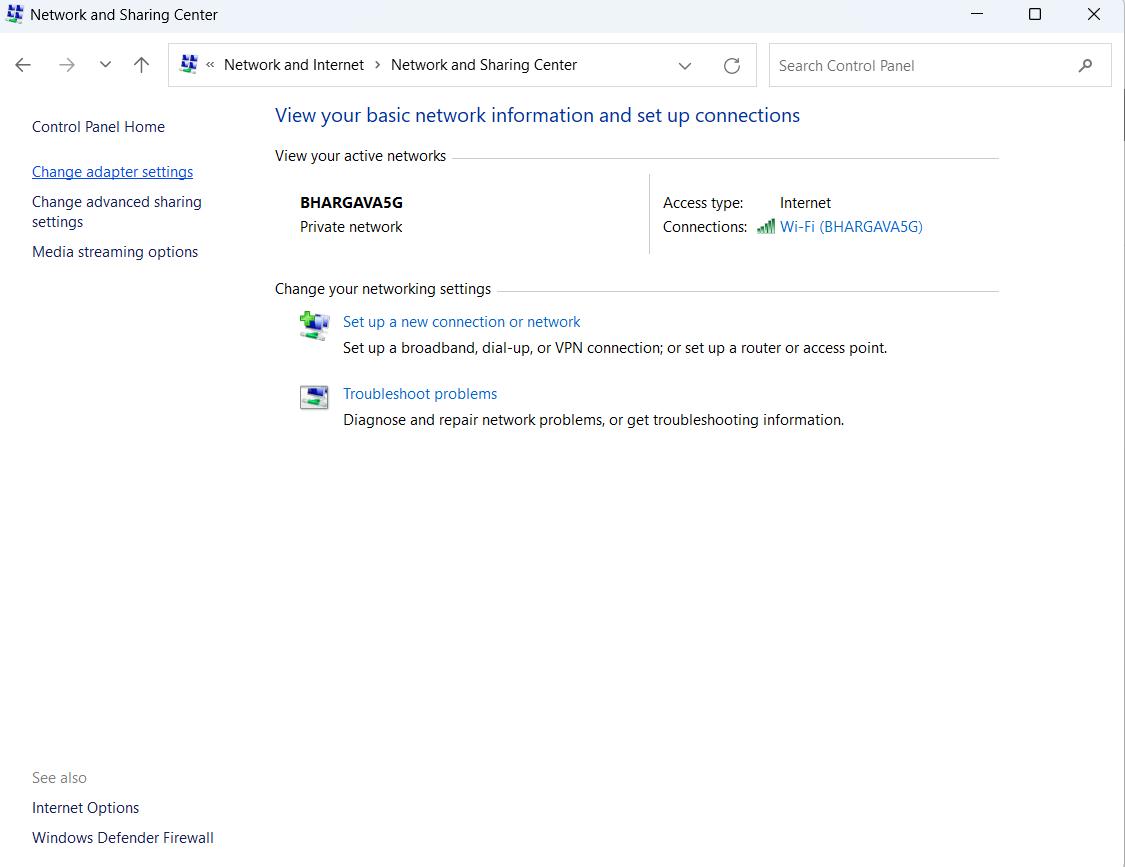Click the refresh icon in address bar
1125x867 pixels.
(x=731, y=64)
